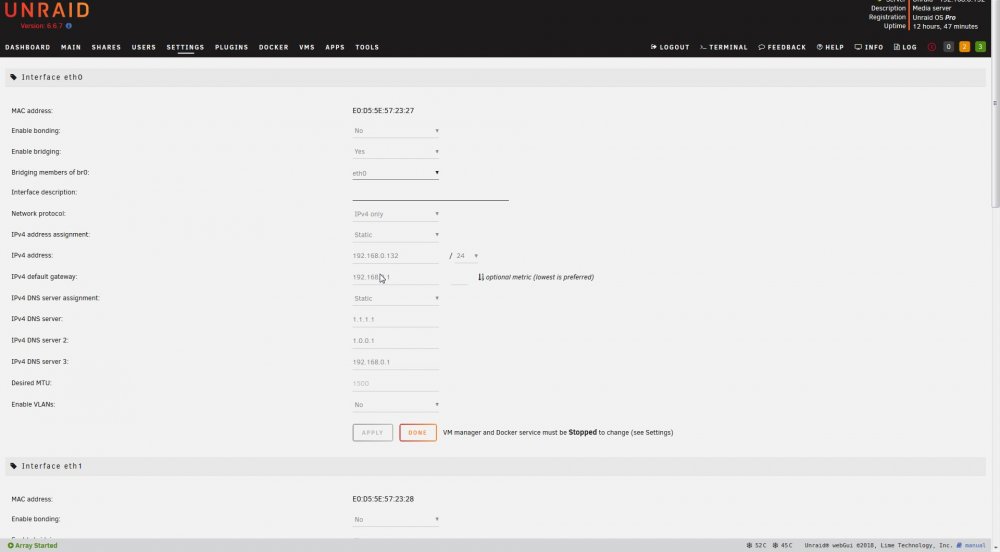Open Docker tab
The width and height of the screenshot is (1000, 552).
tap(274, 47)
